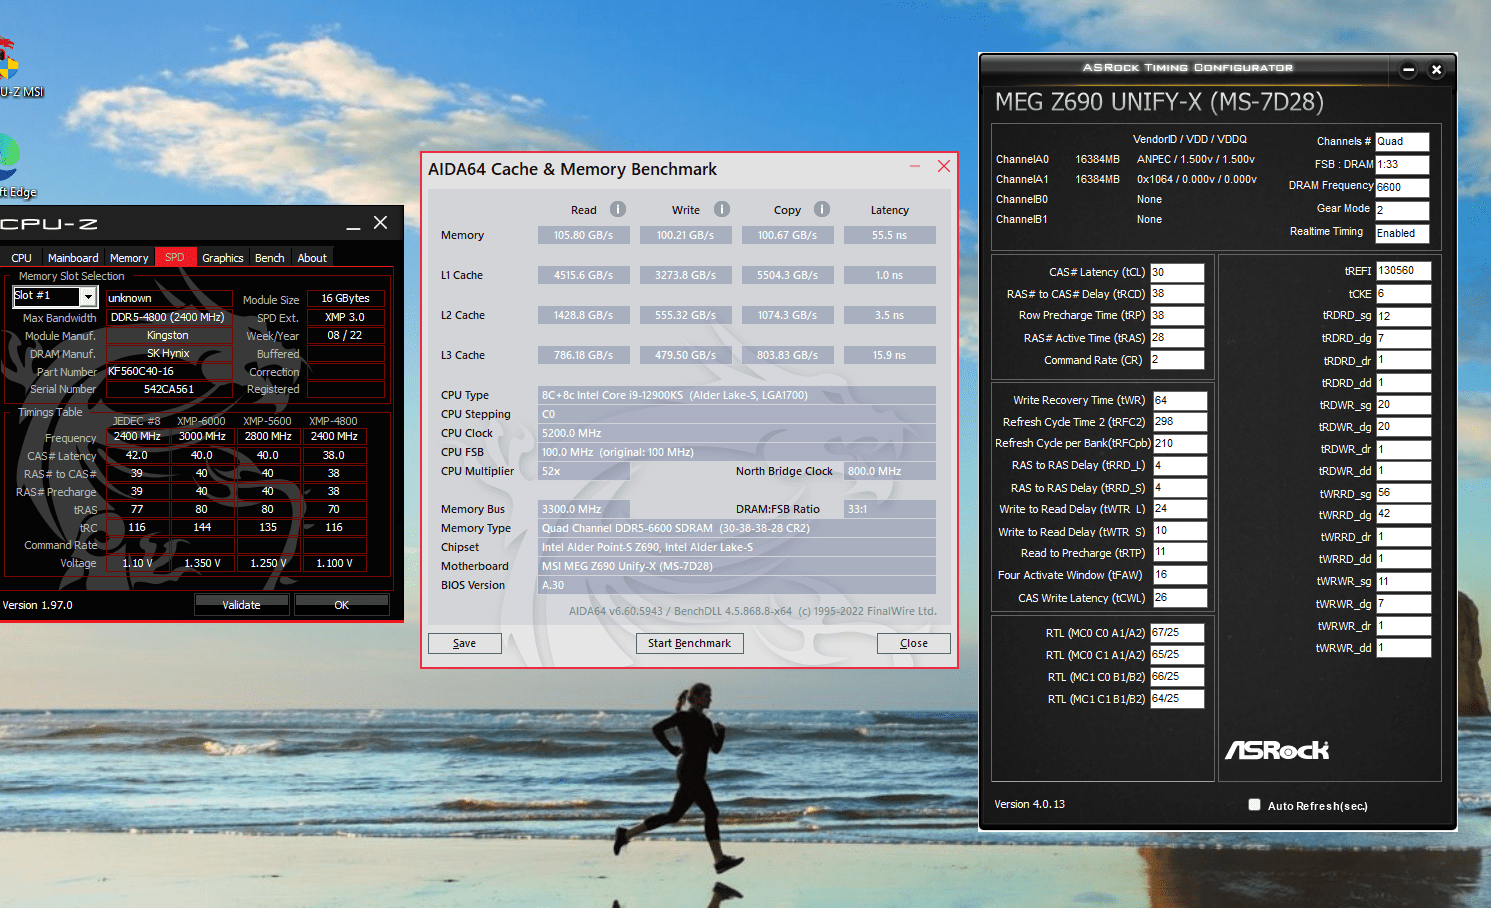Click Save in AIDA64 benchmark
This screenshot has height=908, width=1491.
[x=464, y=643]
